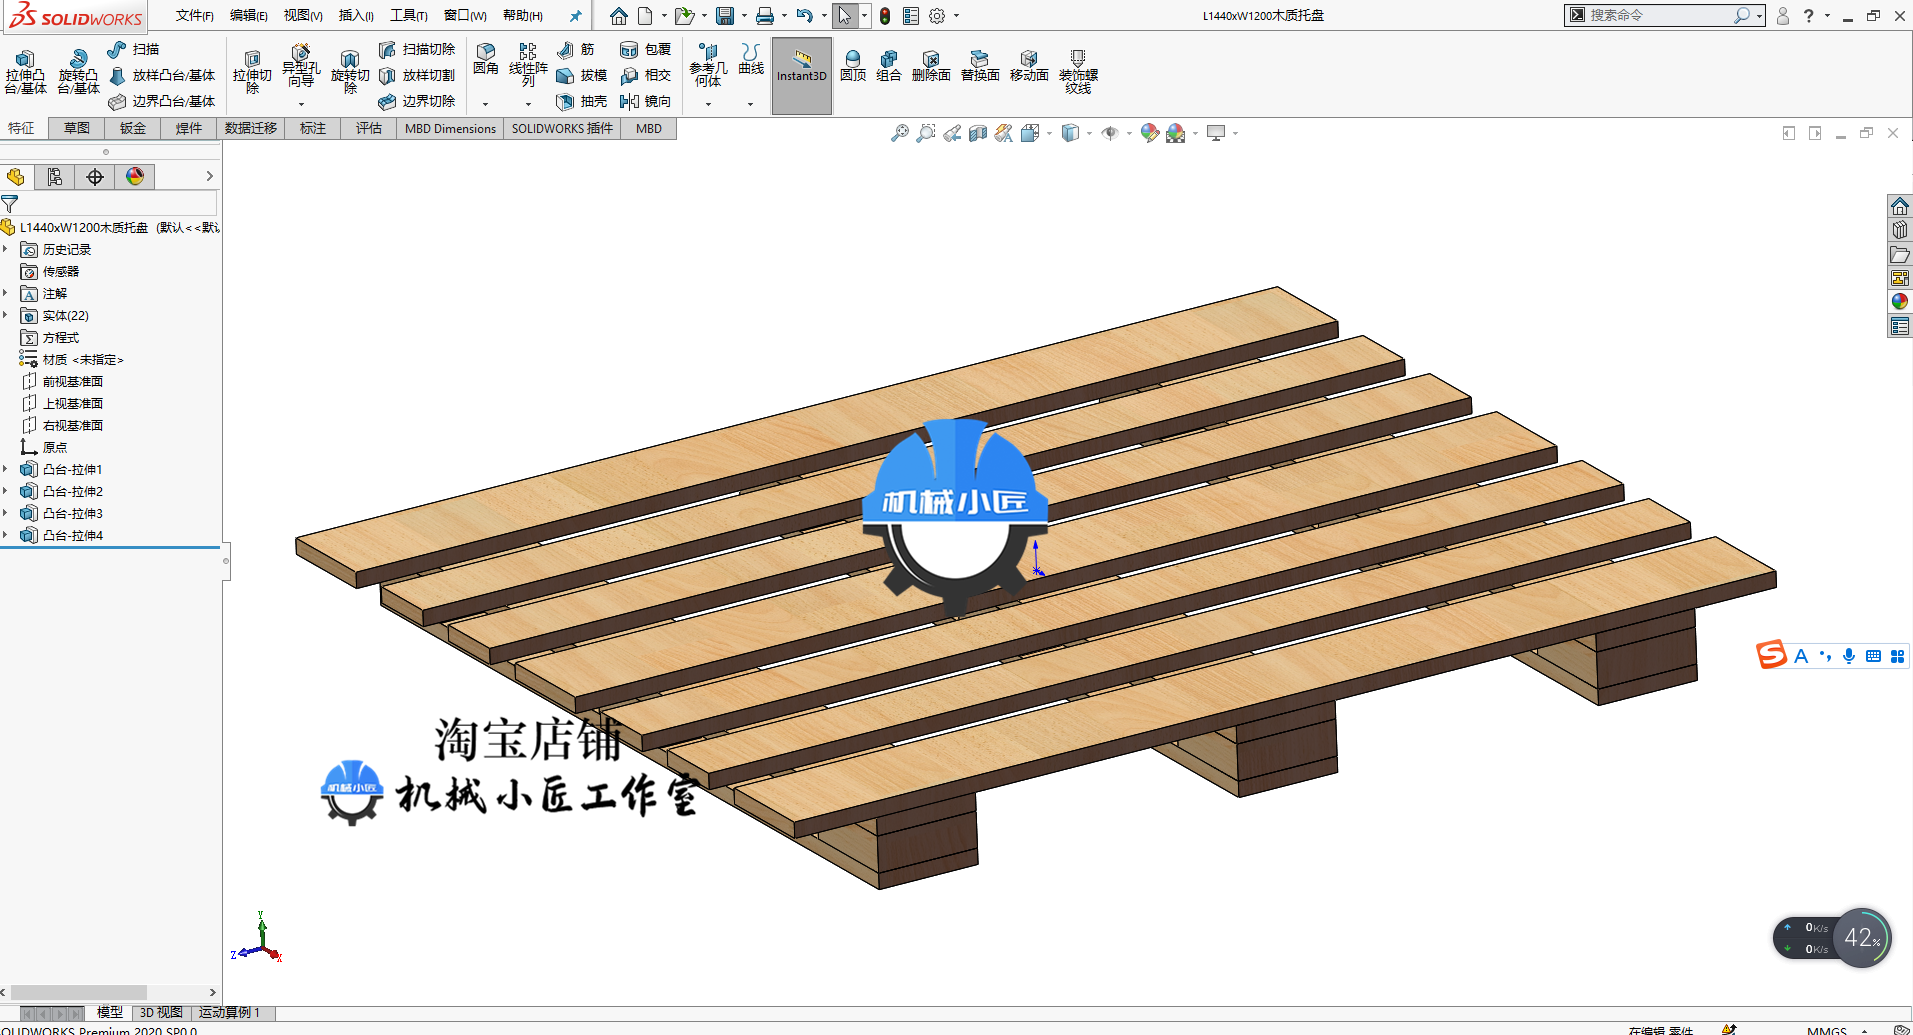Screen dimensions: 1913x1035
Task: Choose the Move Face (移动面) tool
Action: pyautogui.click(x=1029, y=66)
